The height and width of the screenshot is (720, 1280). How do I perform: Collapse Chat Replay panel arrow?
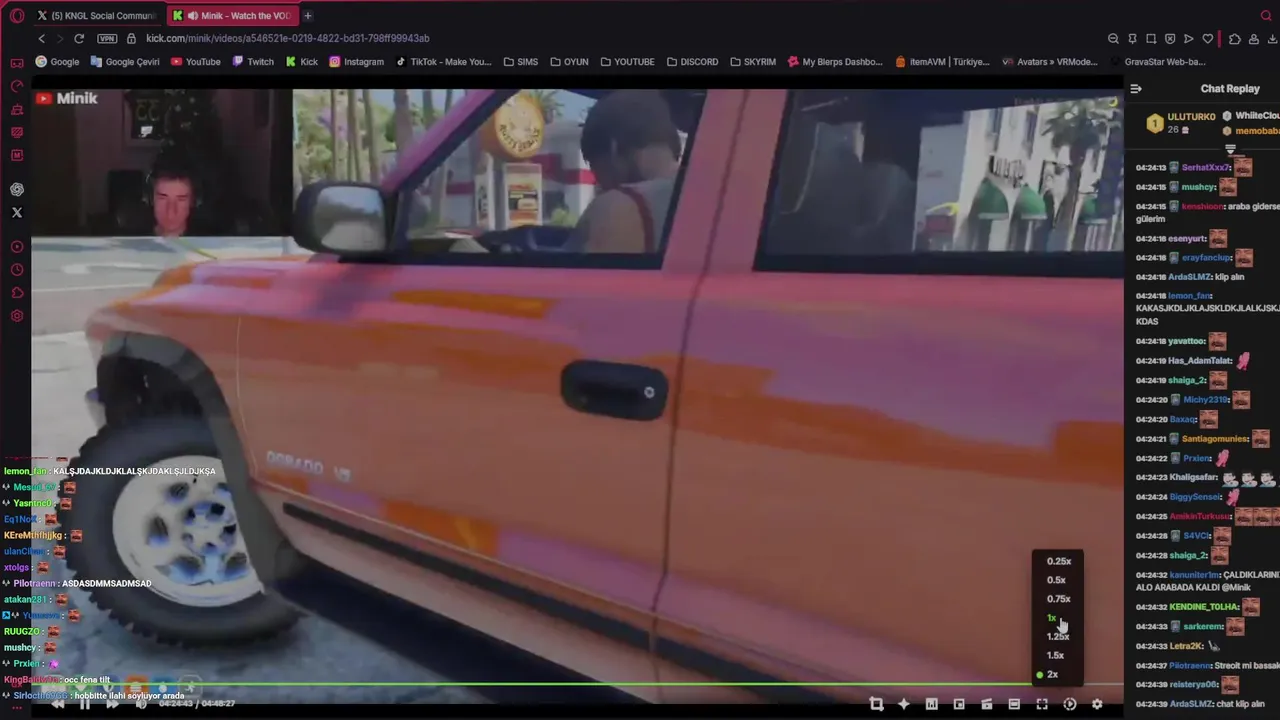1136,89
